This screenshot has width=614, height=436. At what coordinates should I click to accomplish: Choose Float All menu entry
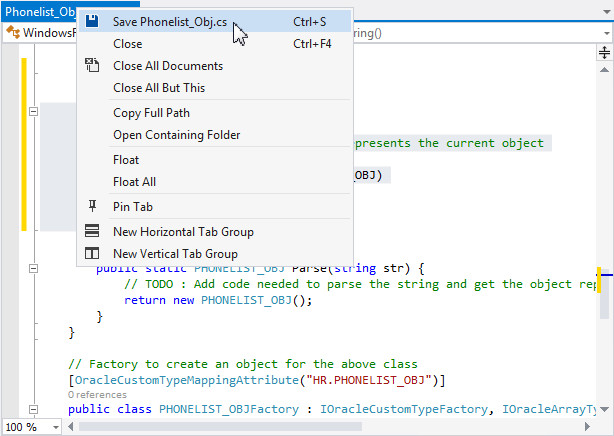(x=215, y=182)
